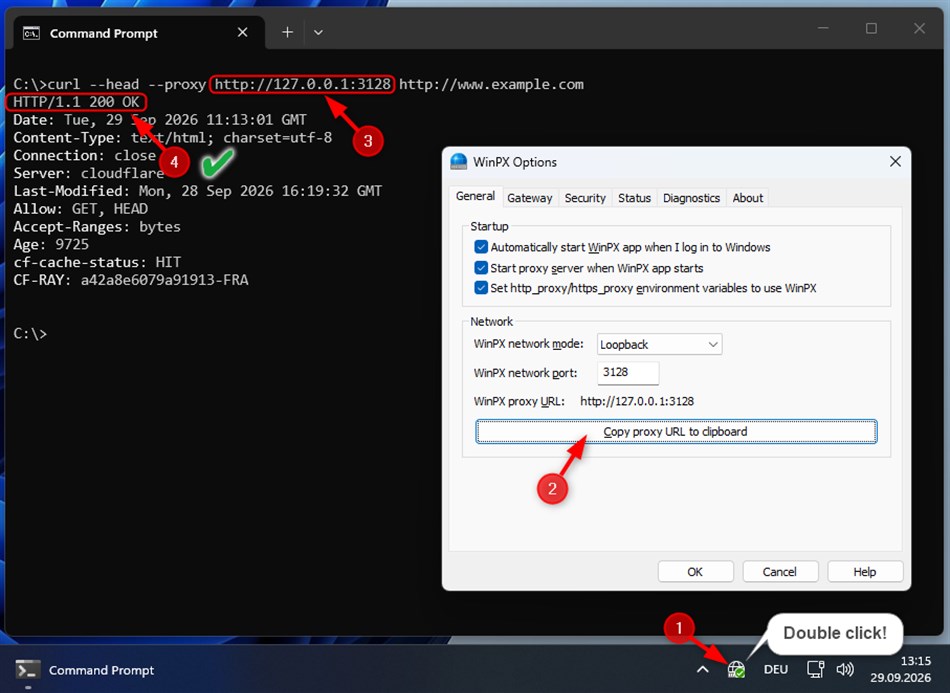Click the Command Prompt tab icon

32,33
